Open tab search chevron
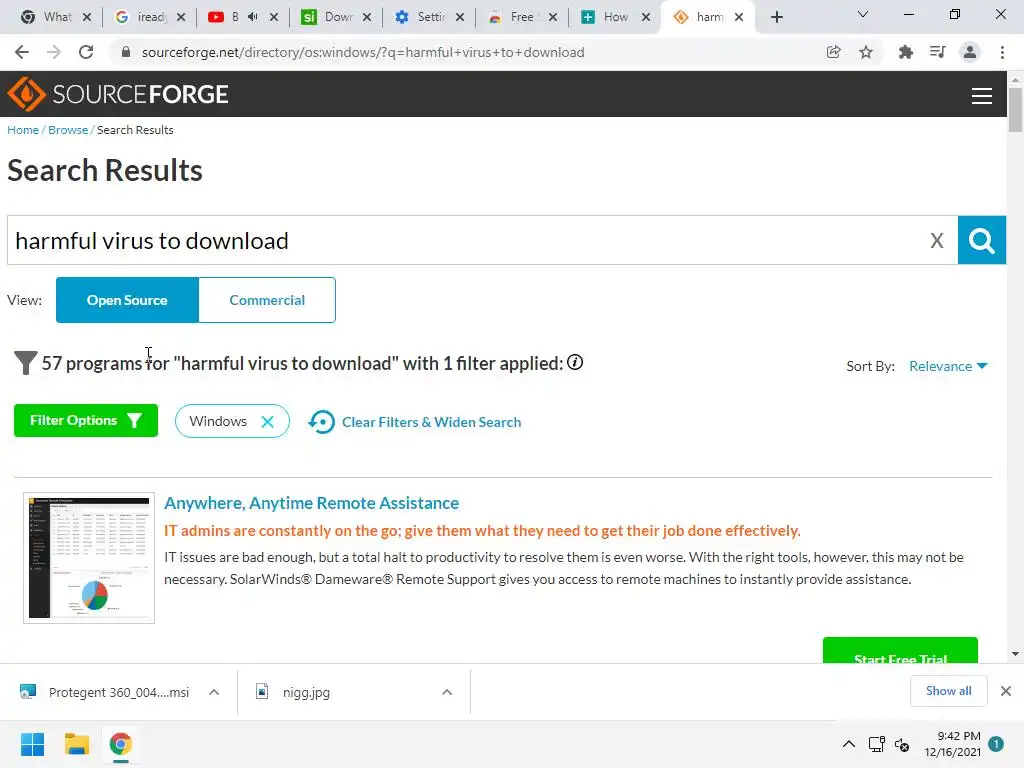The image size is (1024, 768). click(x=863, y=15)
